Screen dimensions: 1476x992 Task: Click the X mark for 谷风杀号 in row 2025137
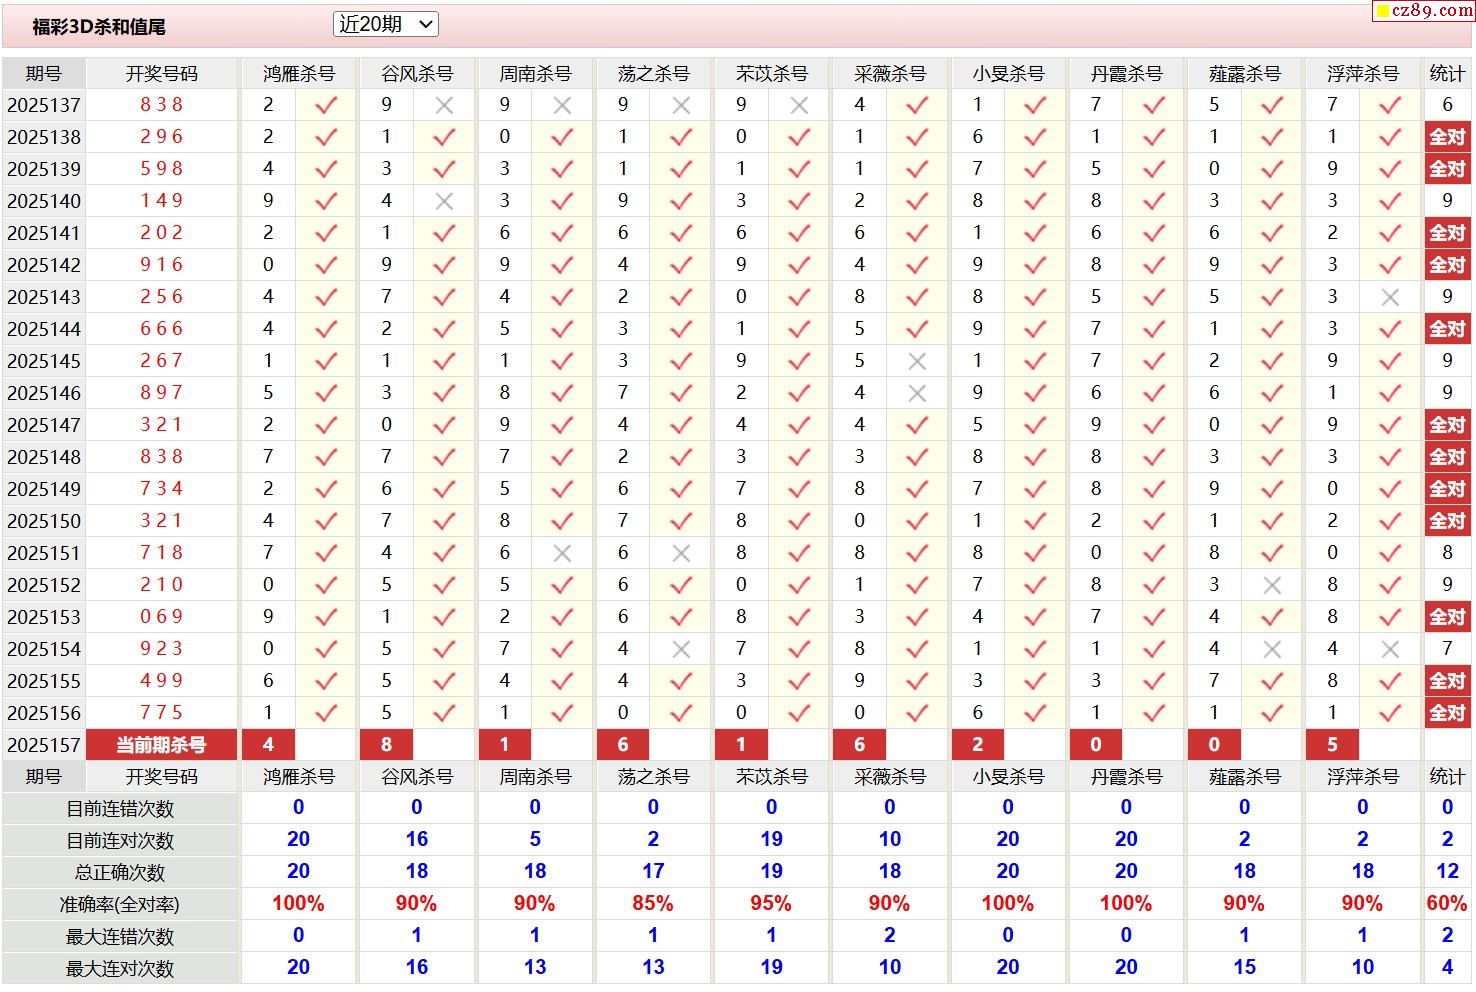pos(444,104)
